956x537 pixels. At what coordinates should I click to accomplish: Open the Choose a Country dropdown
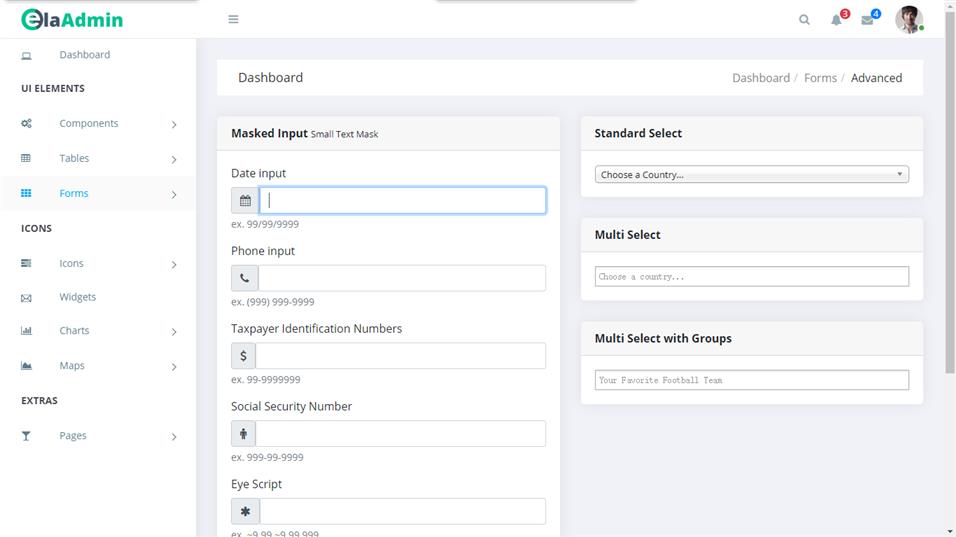tap(751, 174)
